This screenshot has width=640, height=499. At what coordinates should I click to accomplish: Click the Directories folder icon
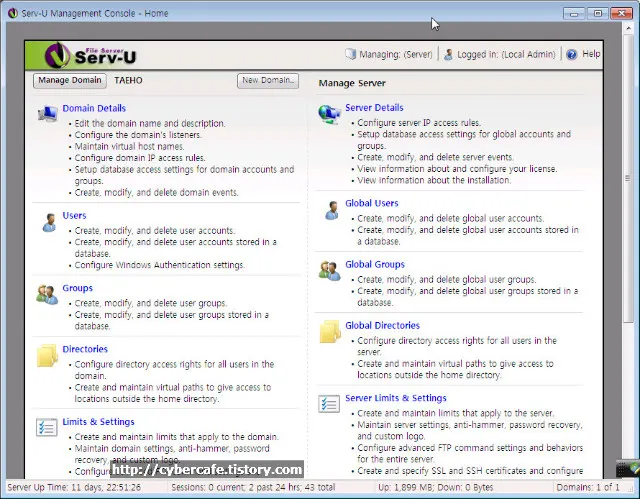tap(47, 356)
